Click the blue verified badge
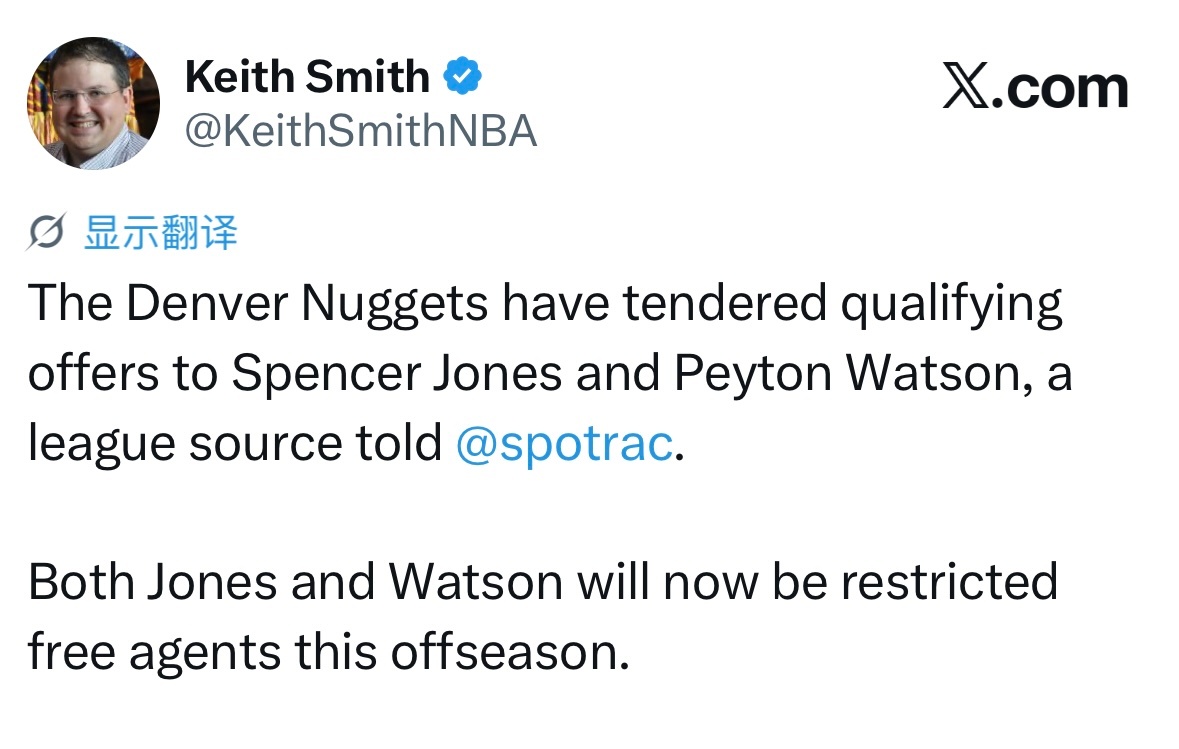The width and height of the screenshot is (1179, 749). [462, 75]
